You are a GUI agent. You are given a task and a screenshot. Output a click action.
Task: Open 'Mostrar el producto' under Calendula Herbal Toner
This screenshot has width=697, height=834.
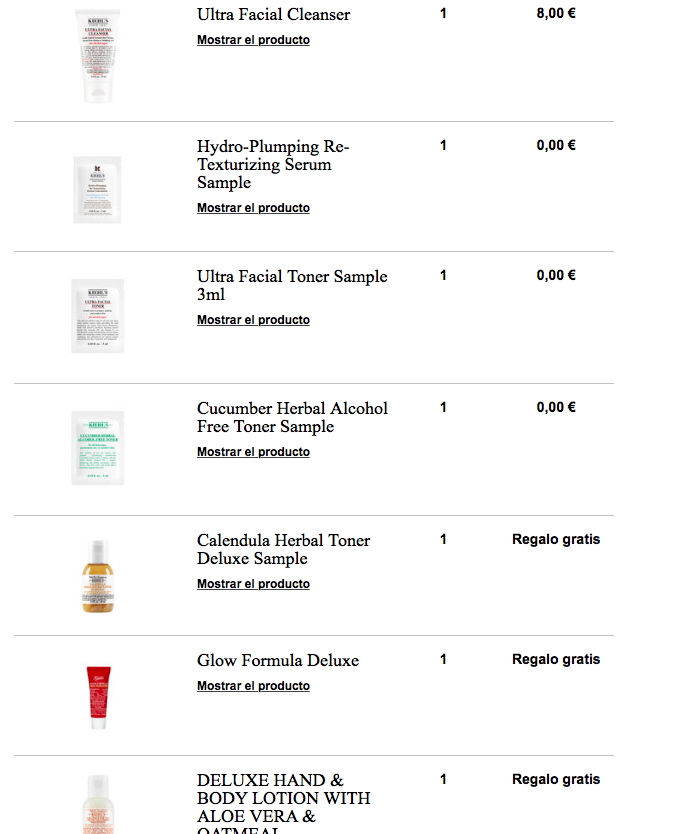tap(253, 584)
